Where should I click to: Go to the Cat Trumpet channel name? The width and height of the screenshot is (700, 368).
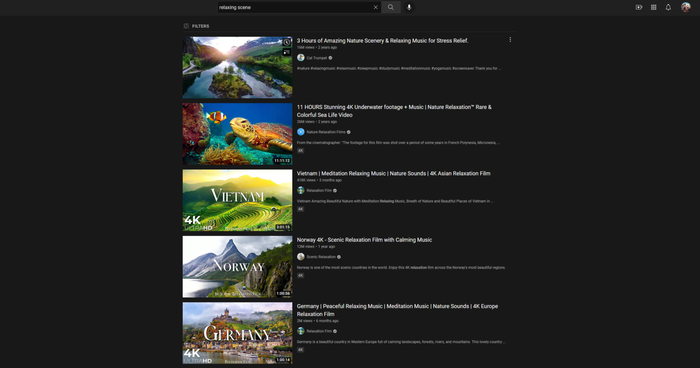coord(317,58)
